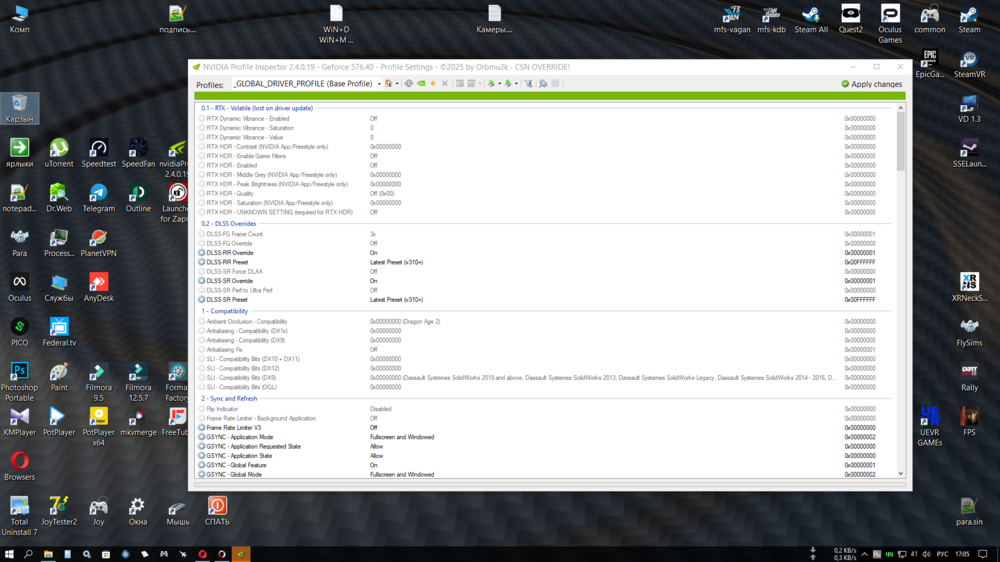Click the 17:05 clock in the taskbar
The height and width of the screenshot is (562, 1000).
962,554
